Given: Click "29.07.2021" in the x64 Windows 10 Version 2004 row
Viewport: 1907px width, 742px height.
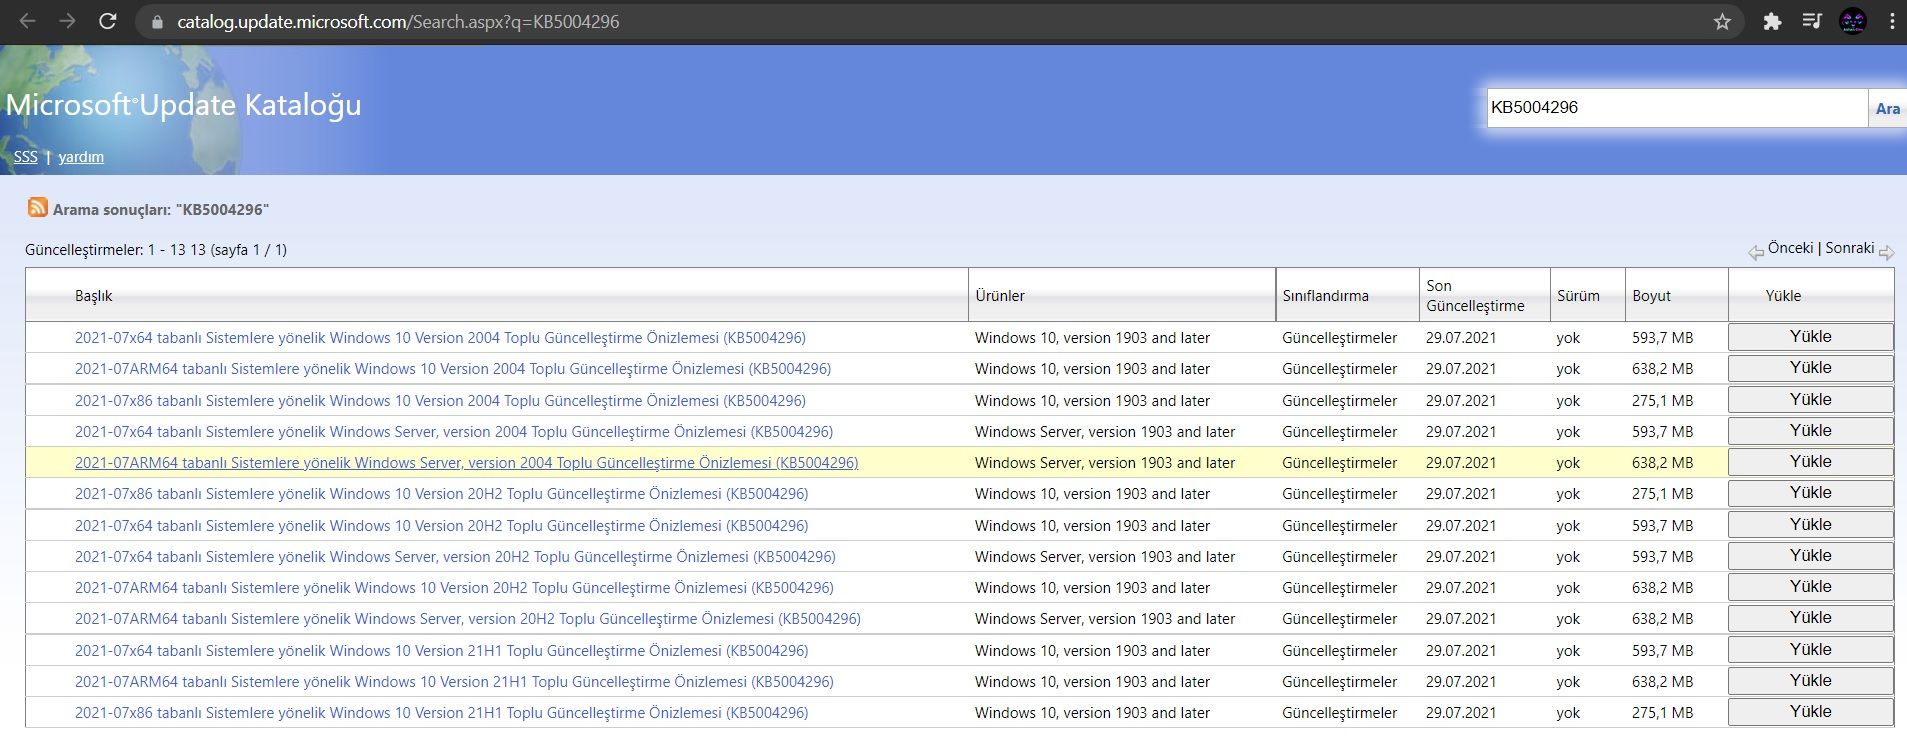Looking at the screenshot, I should [x=1461, y=338].
